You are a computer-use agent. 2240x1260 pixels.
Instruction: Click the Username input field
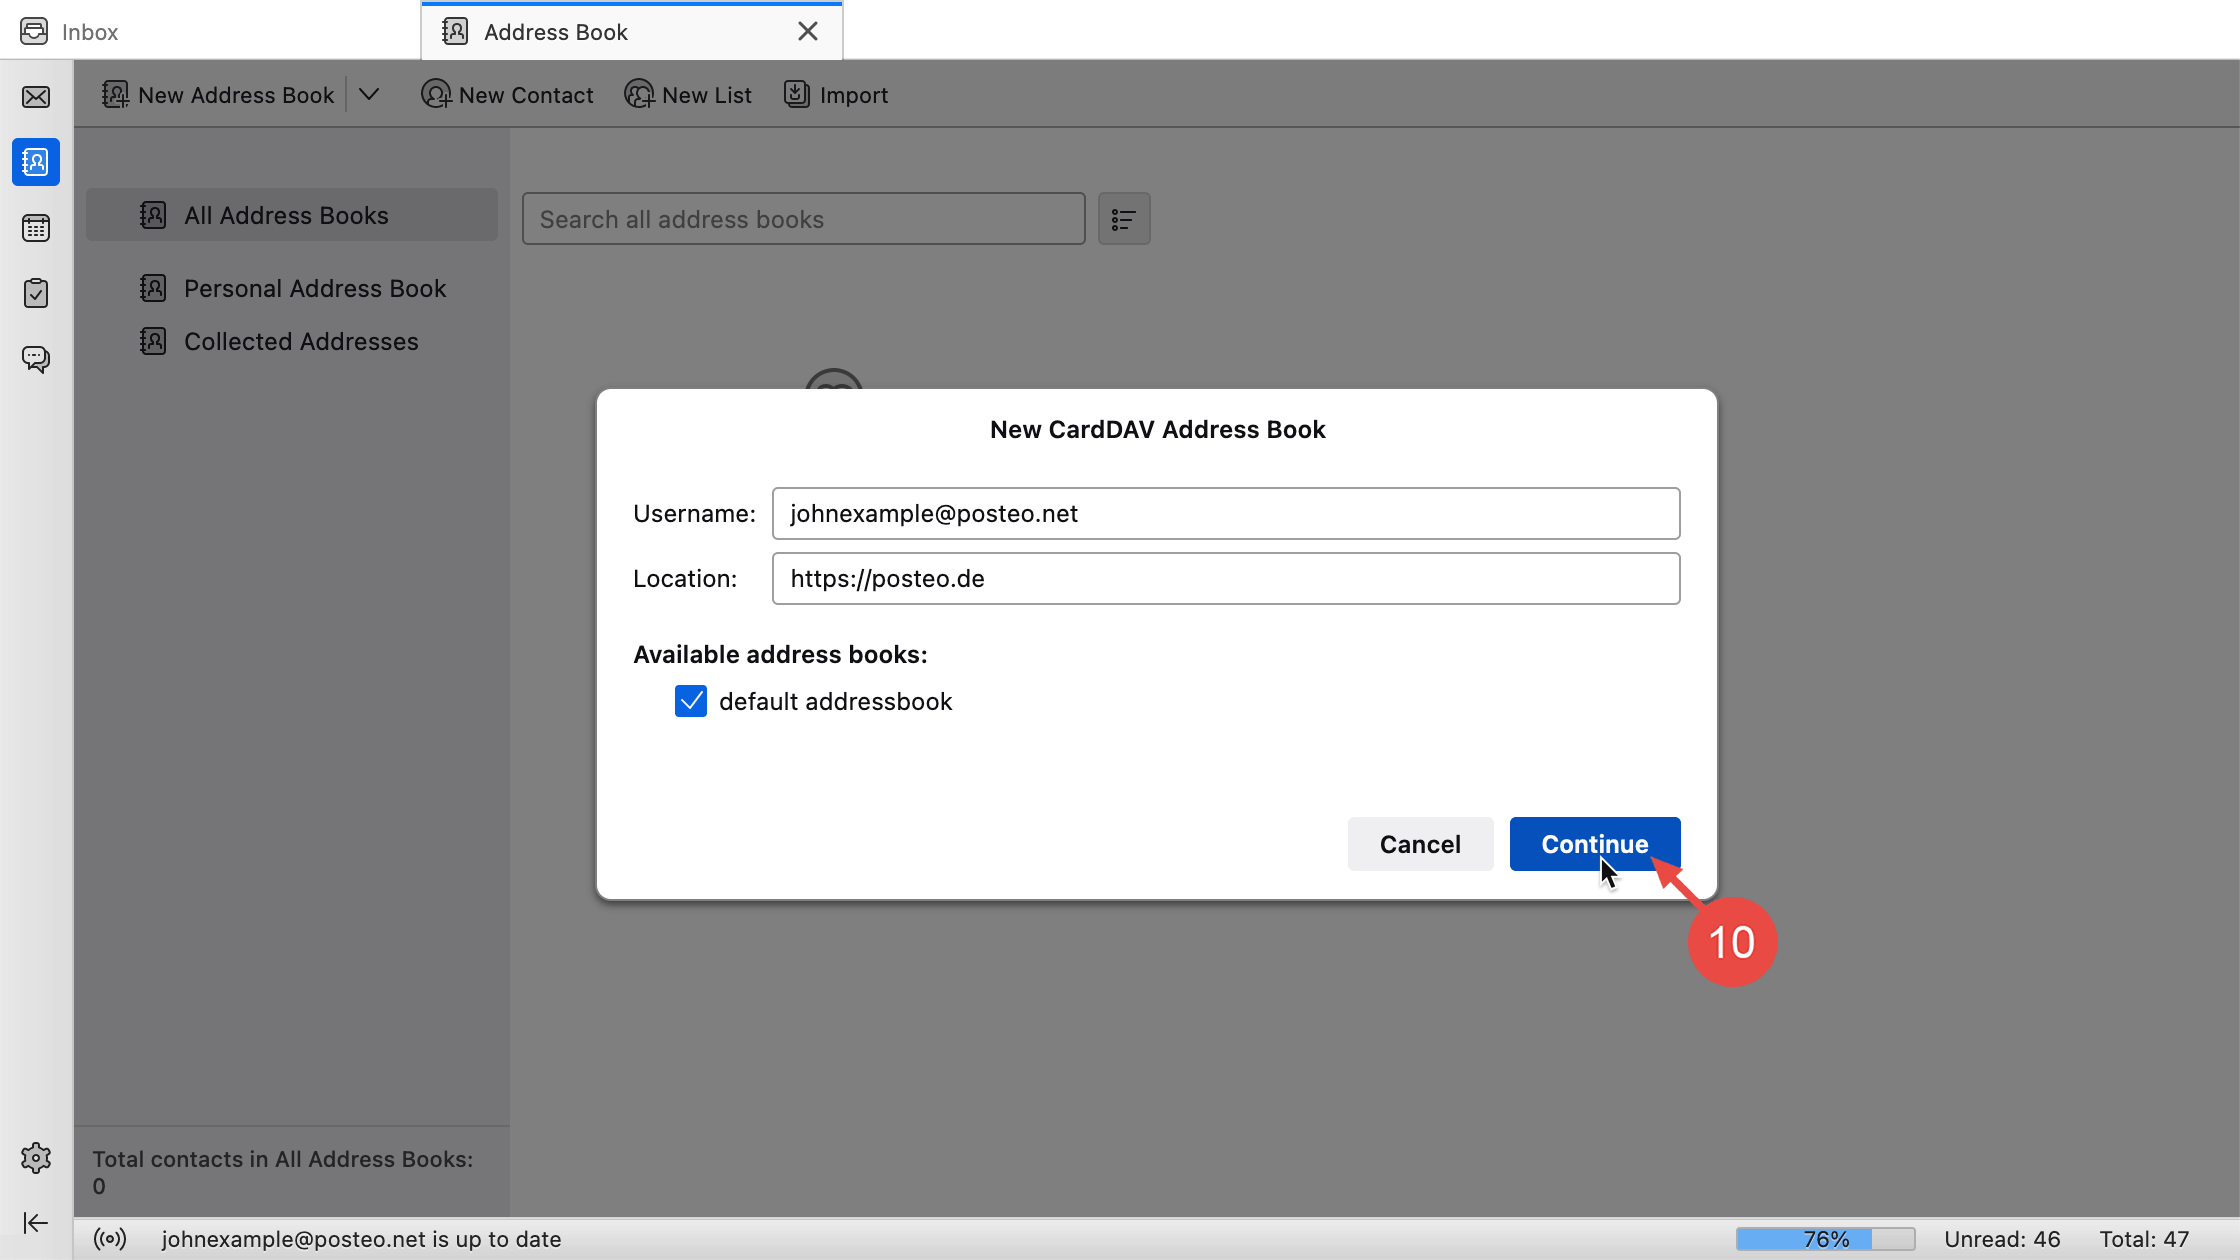tap(1225, 514)
